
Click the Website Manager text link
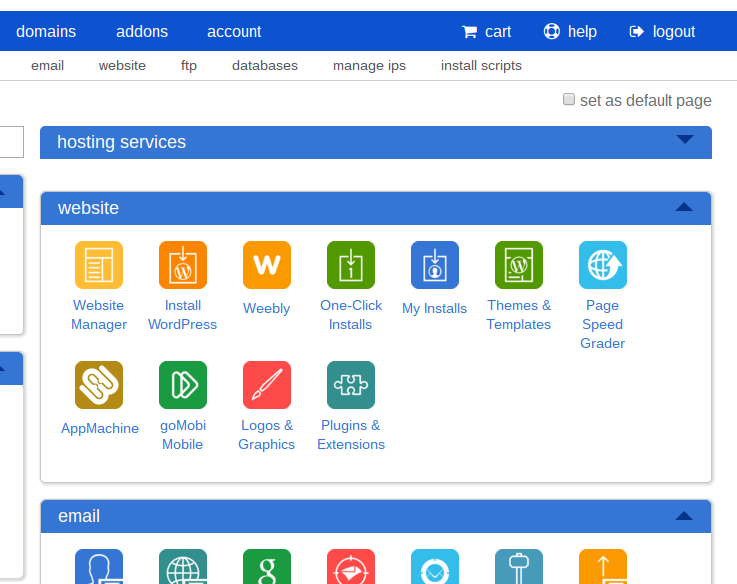click(99, 315)
